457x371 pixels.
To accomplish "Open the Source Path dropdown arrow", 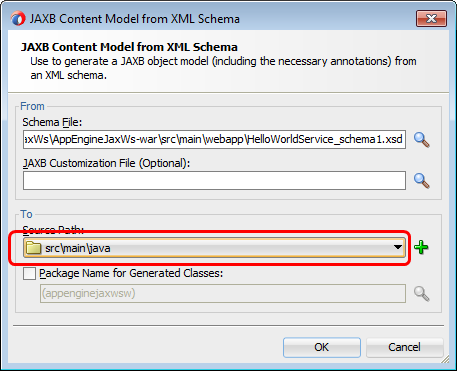I will click(397, 247).
